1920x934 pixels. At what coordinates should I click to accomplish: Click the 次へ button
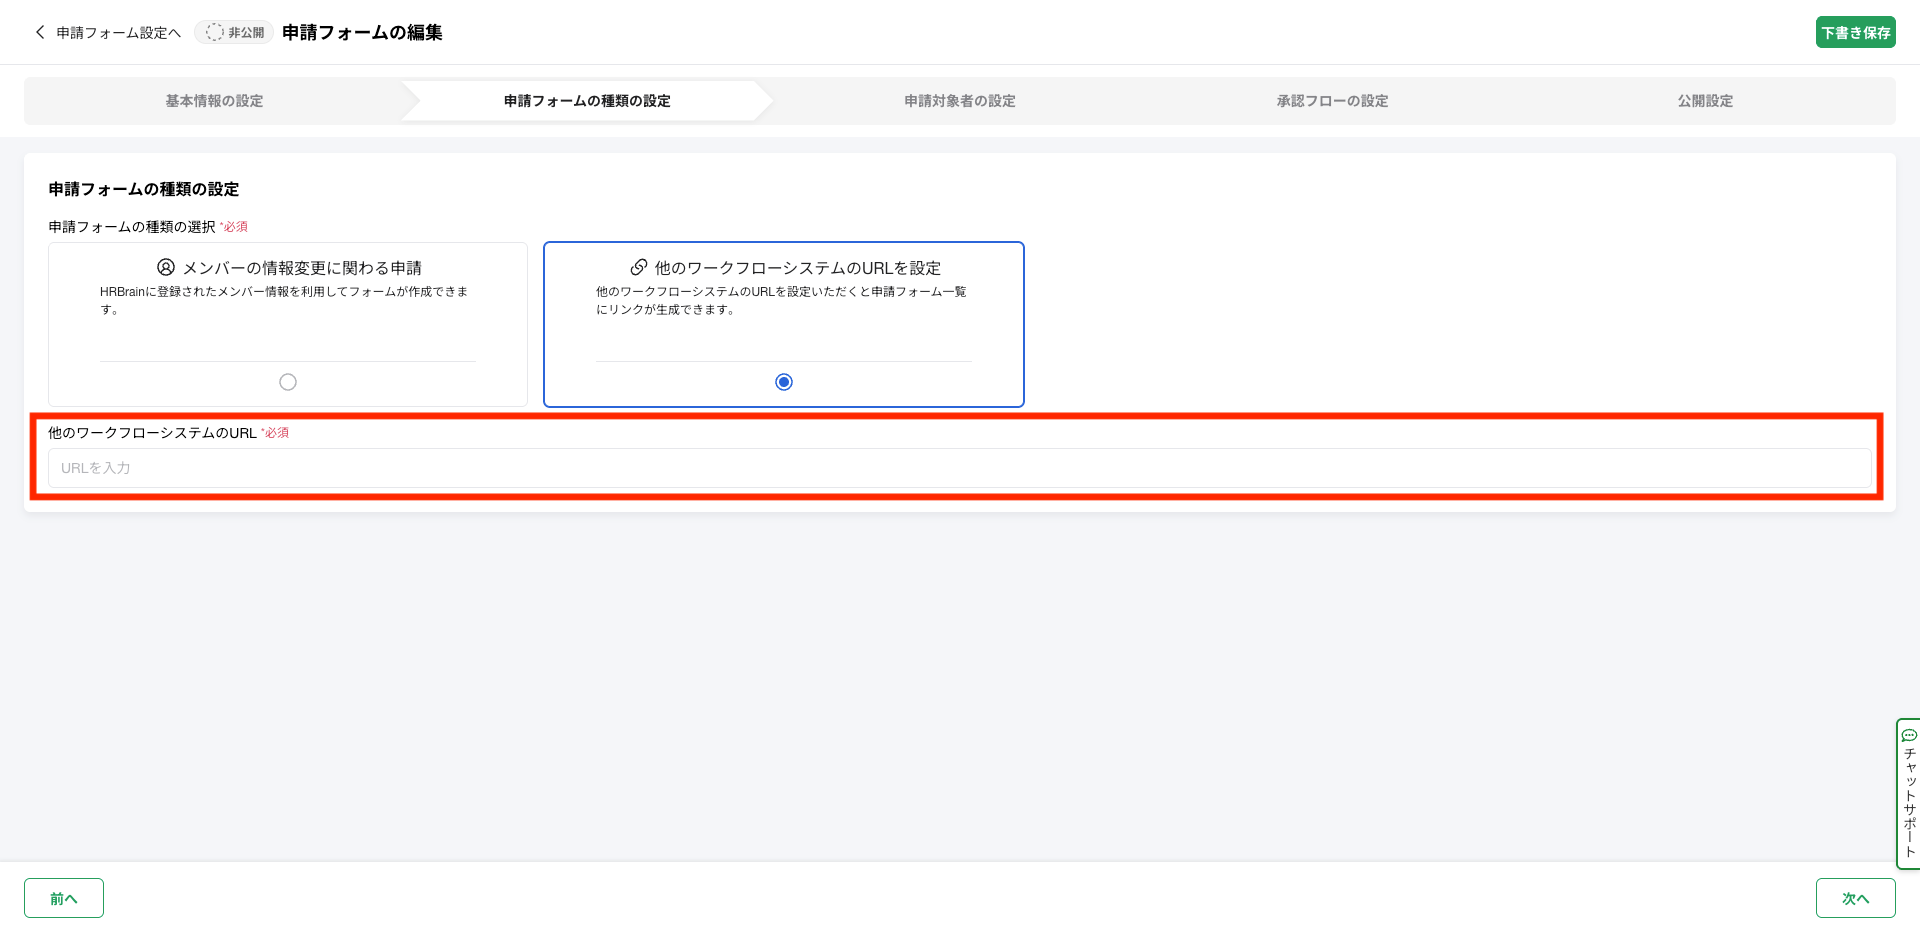click(1855, 898)
